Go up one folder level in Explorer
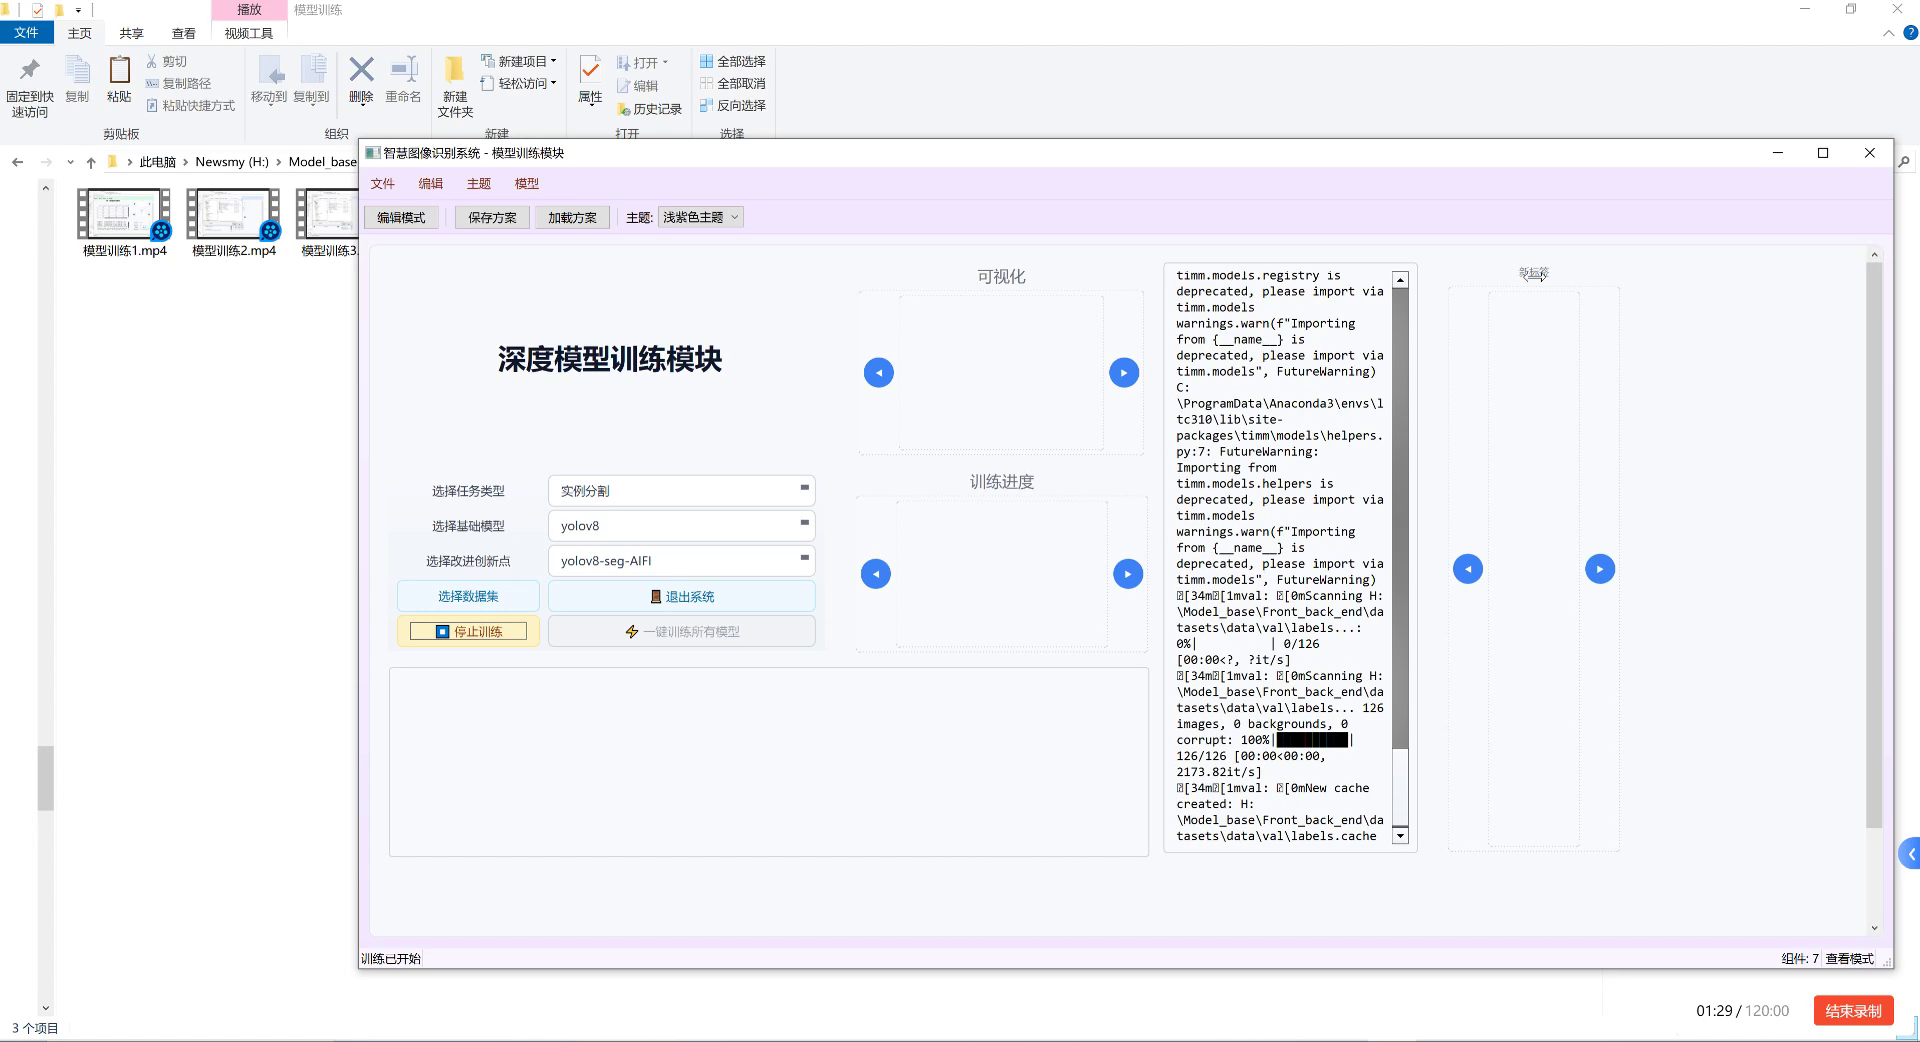 tap(91, 162)
